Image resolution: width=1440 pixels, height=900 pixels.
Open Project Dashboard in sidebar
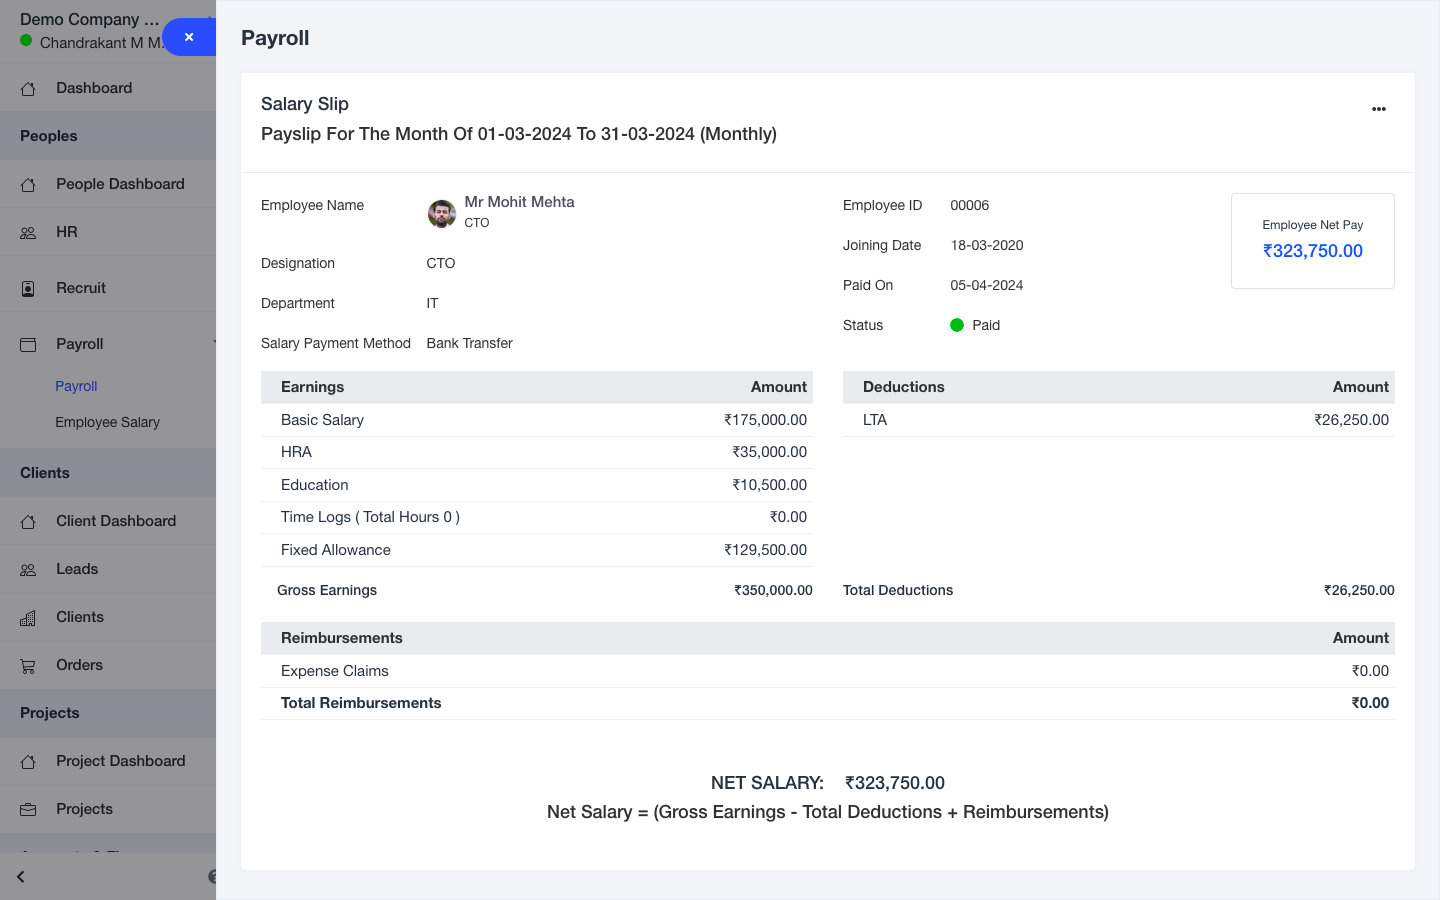pyautogui.click(x=120, y=761)
